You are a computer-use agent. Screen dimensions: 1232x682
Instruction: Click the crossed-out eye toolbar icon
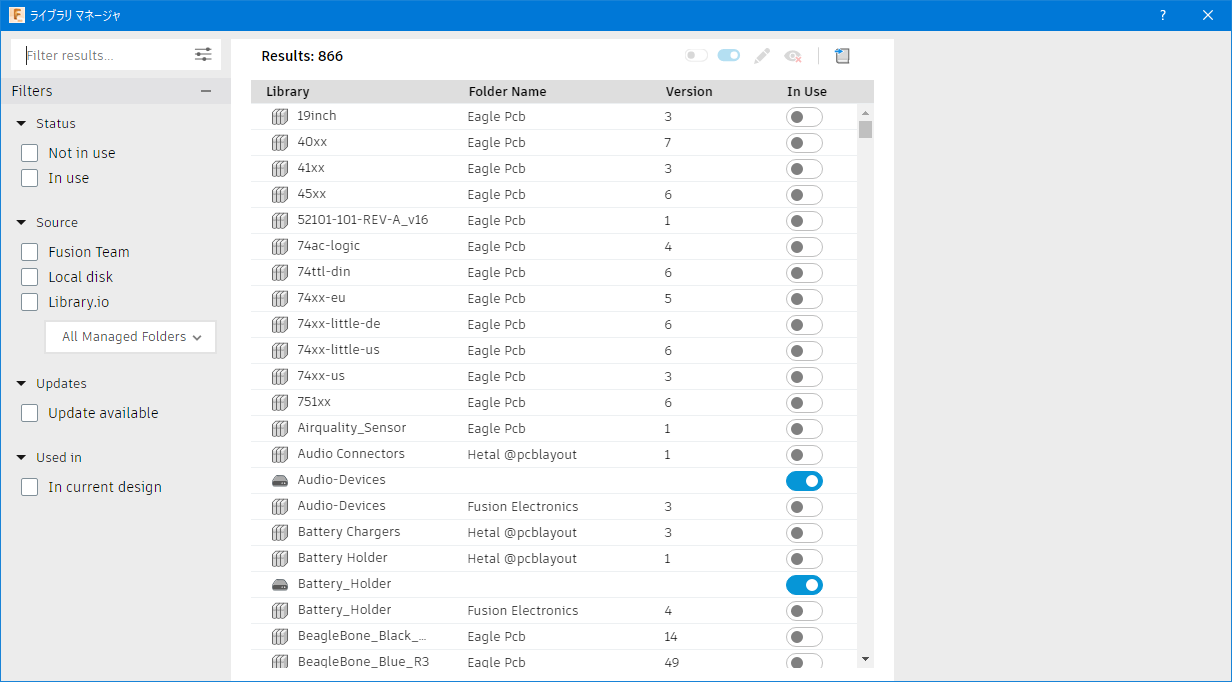pyautogui.click(x=793, y=56)
